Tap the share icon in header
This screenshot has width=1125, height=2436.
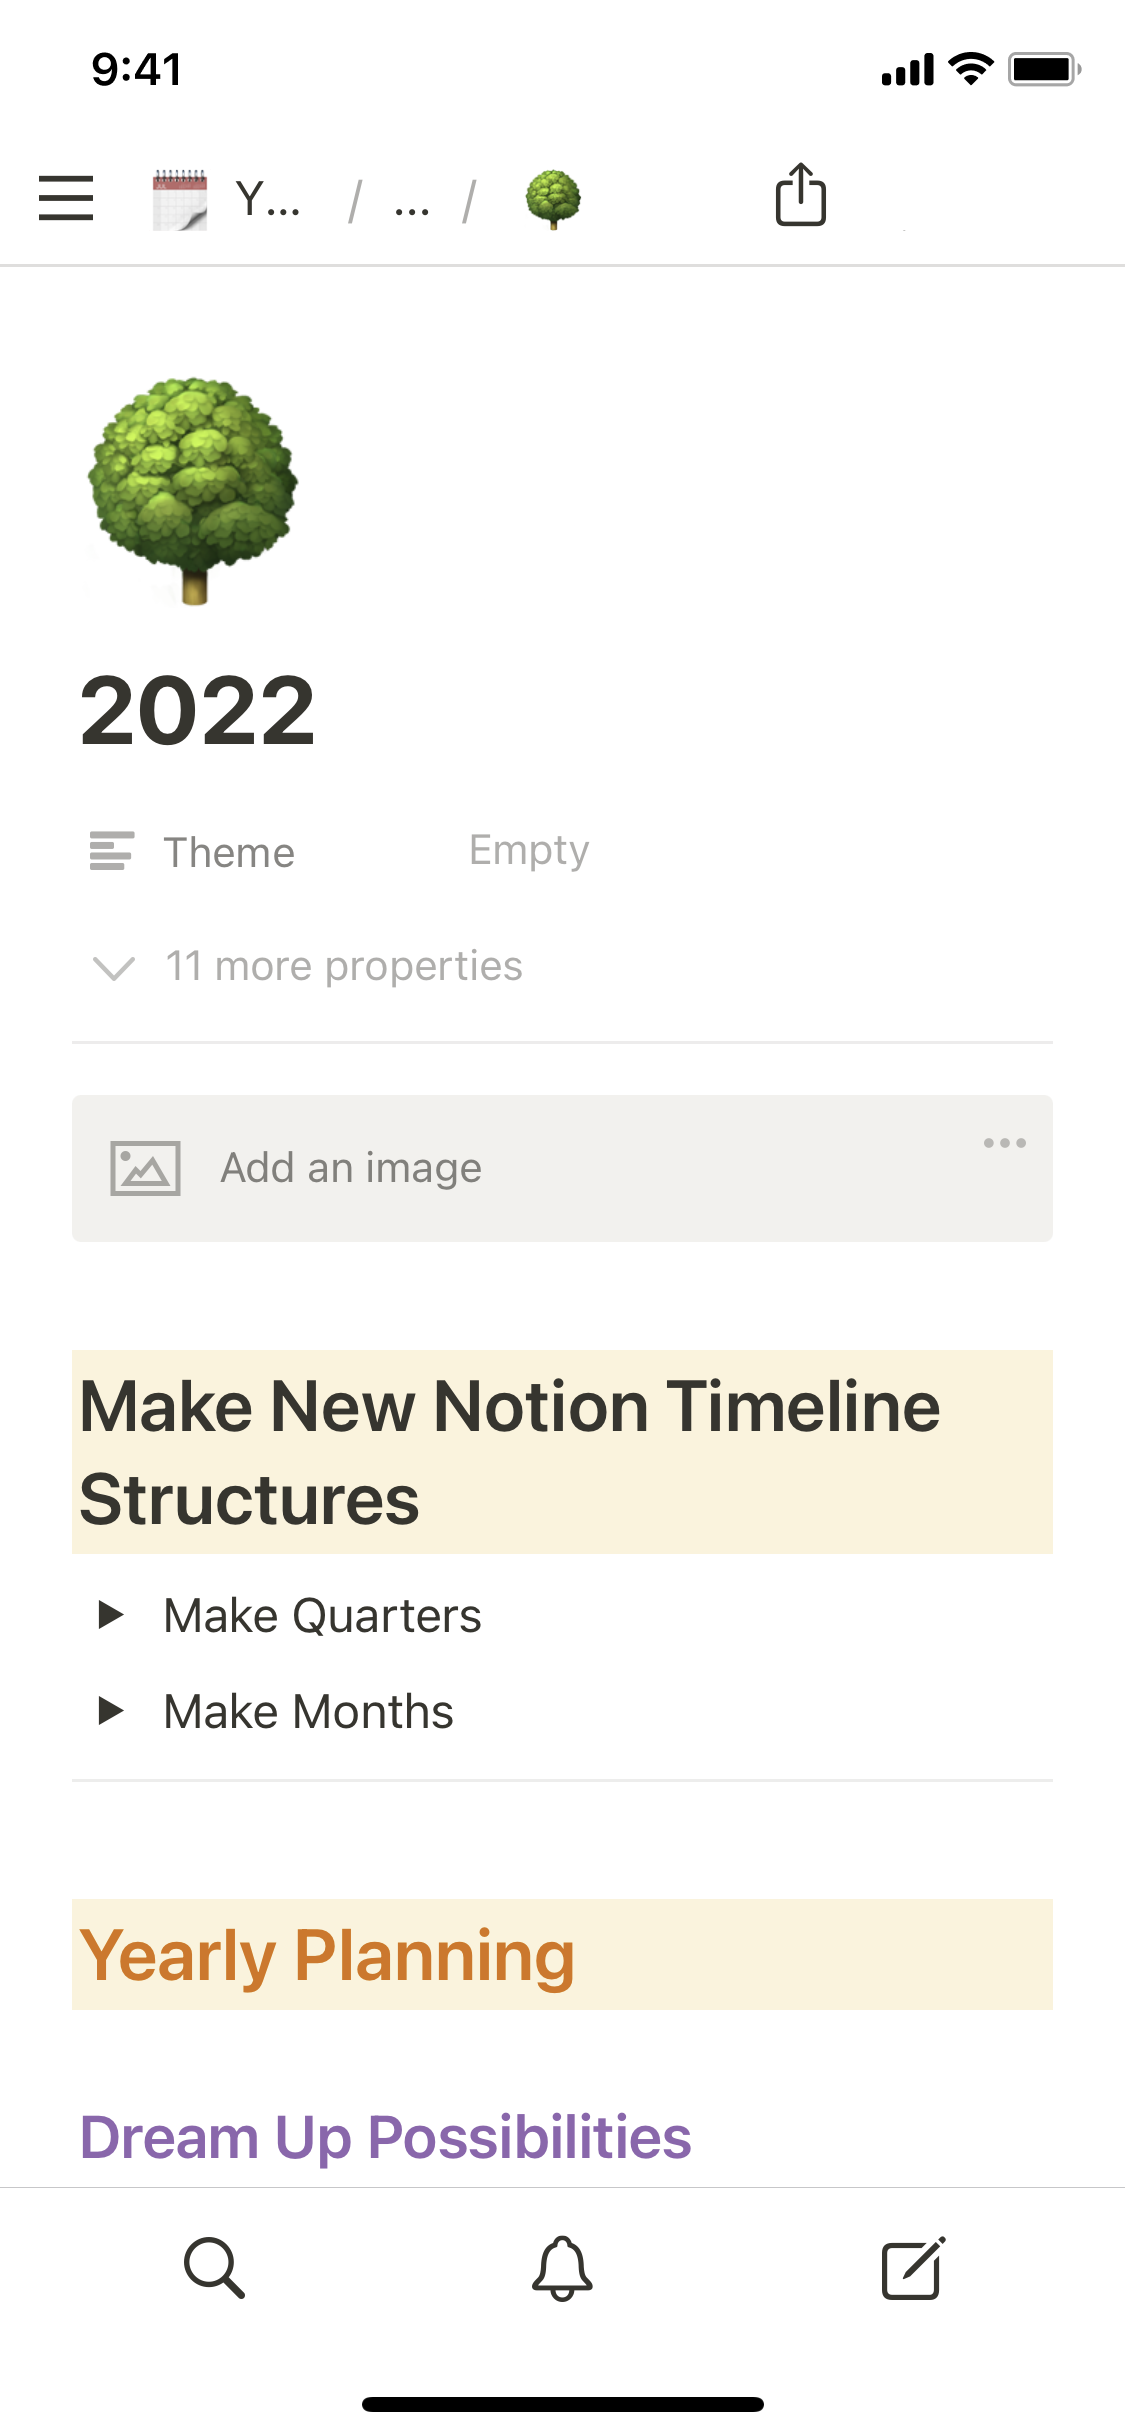[801, 195]
